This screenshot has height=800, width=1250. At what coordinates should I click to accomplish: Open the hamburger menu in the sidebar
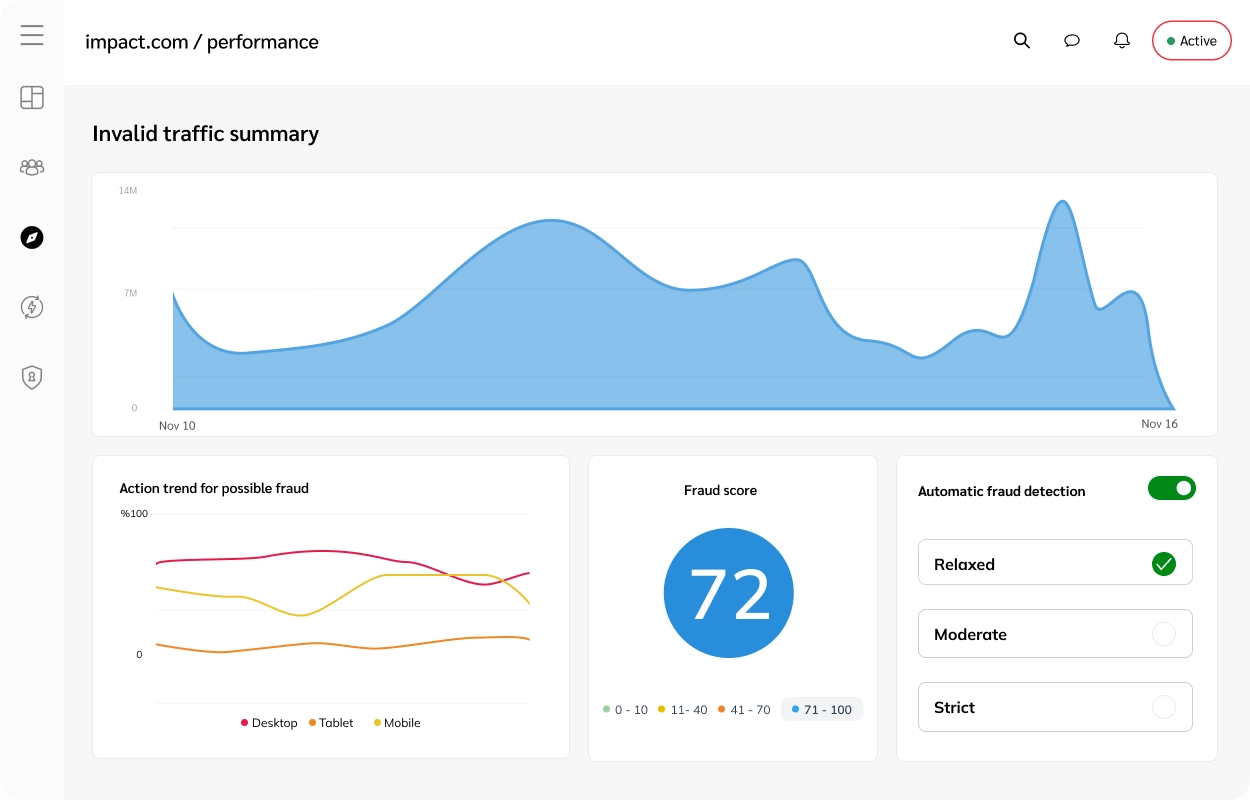point(32,36)
